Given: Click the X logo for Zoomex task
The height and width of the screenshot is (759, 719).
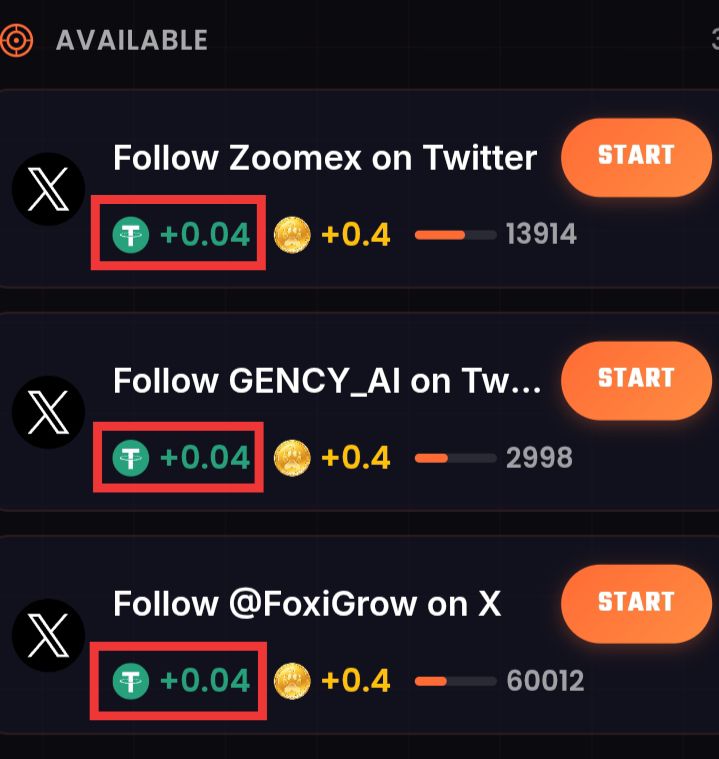Looking at the screenshot, I should coord(48,189).
